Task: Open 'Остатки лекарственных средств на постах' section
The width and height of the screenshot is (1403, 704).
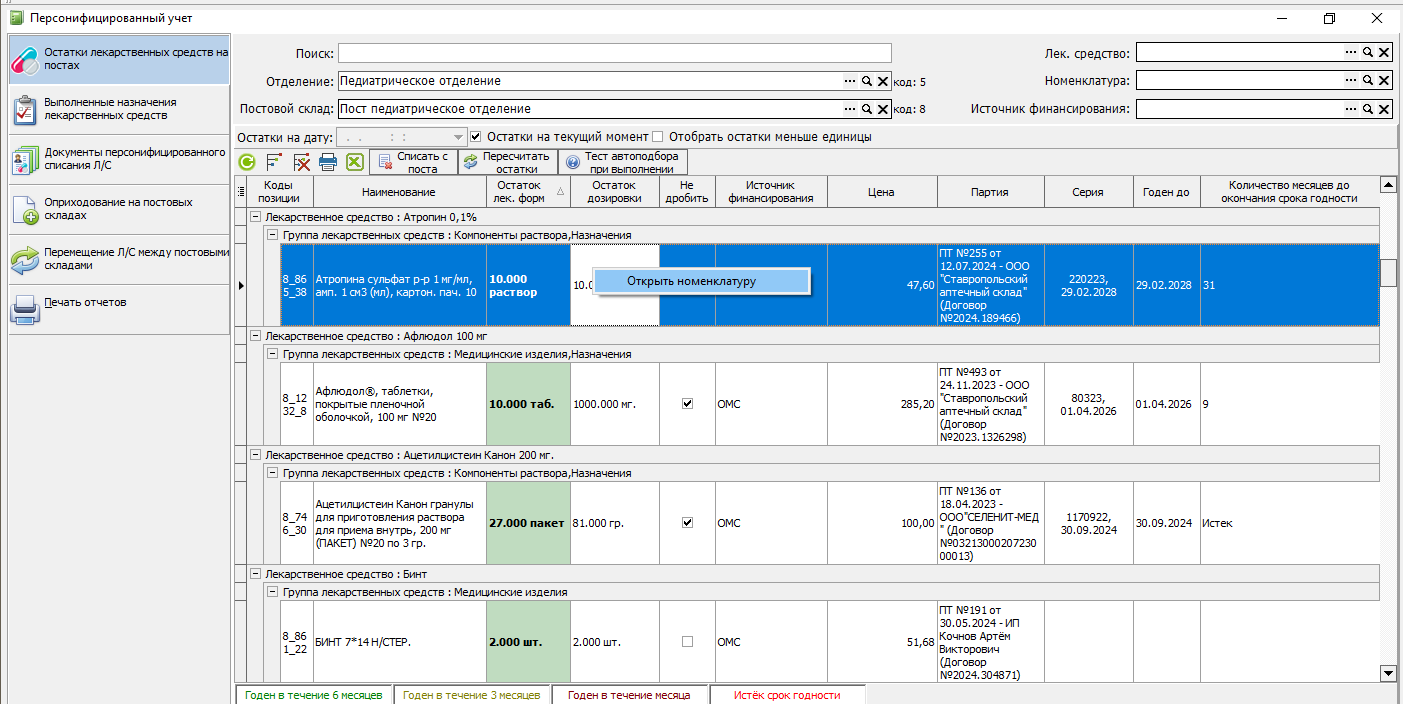Action: tap(119, 58)
